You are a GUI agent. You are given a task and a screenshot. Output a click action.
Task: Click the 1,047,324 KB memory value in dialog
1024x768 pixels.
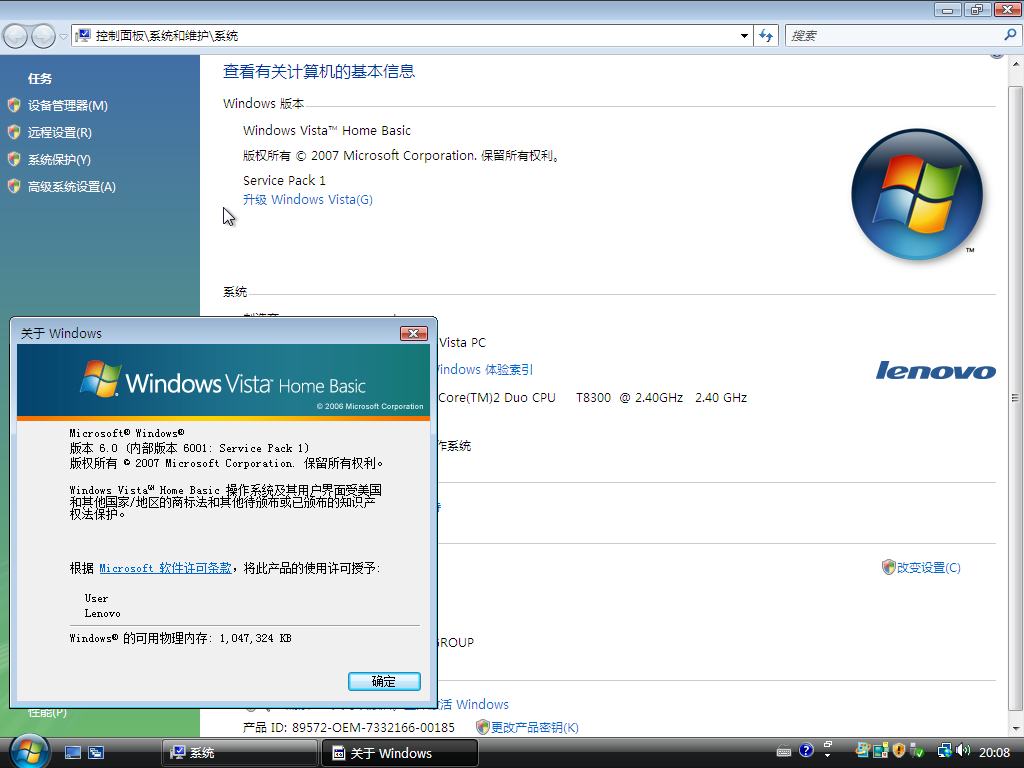[255, 638]
